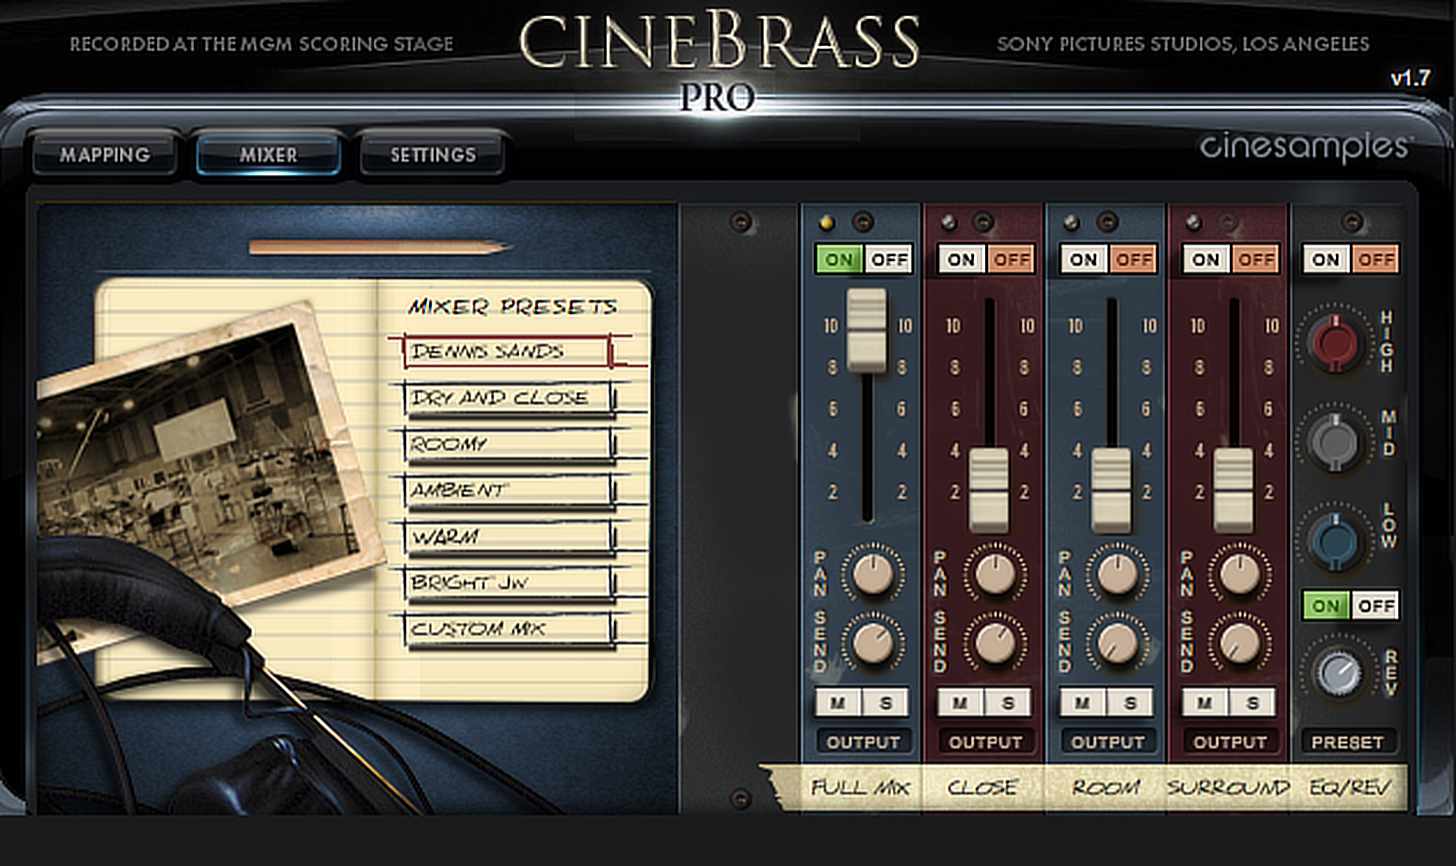
Task: Turn the Full Mix channel OFF
Action: click(x=888, y=260)
